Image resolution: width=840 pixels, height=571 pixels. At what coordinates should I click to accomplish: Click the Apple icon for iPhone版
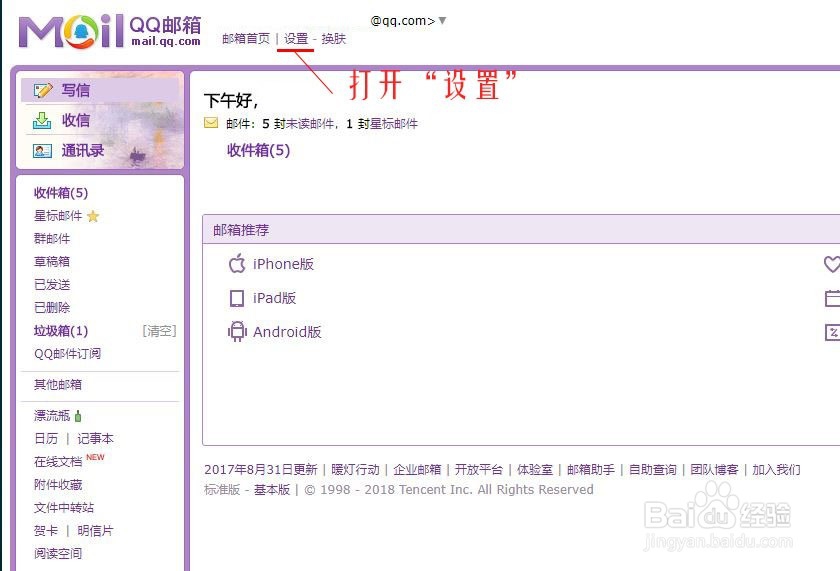(237, 264)
